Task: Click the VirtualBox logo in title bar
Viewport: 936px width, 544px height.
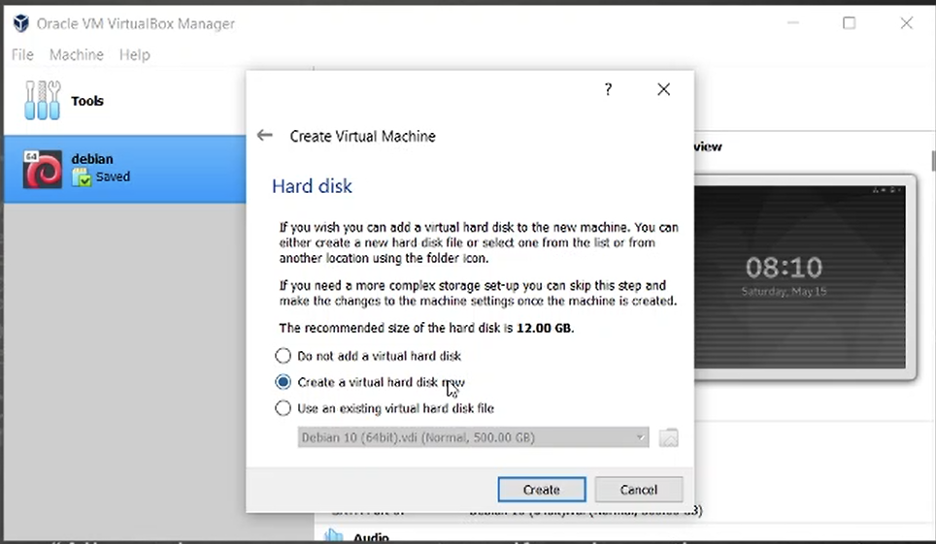Action: 20,23
